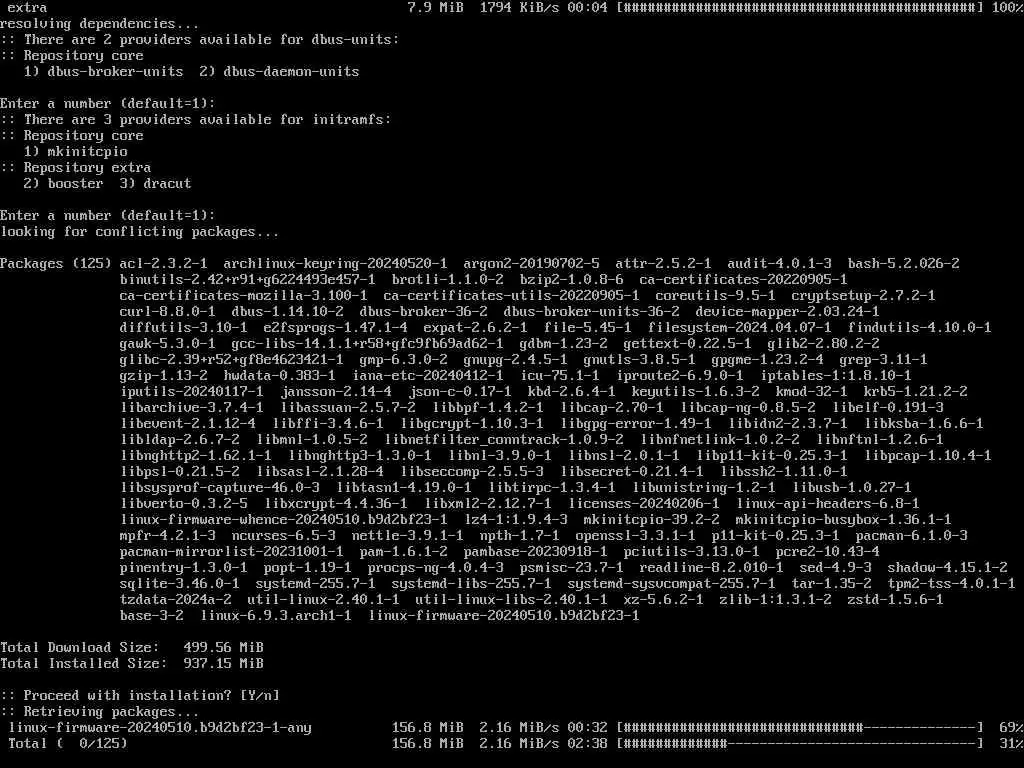Click the booster provider option
Screen dimensions: 1024x768
(63, 184)
